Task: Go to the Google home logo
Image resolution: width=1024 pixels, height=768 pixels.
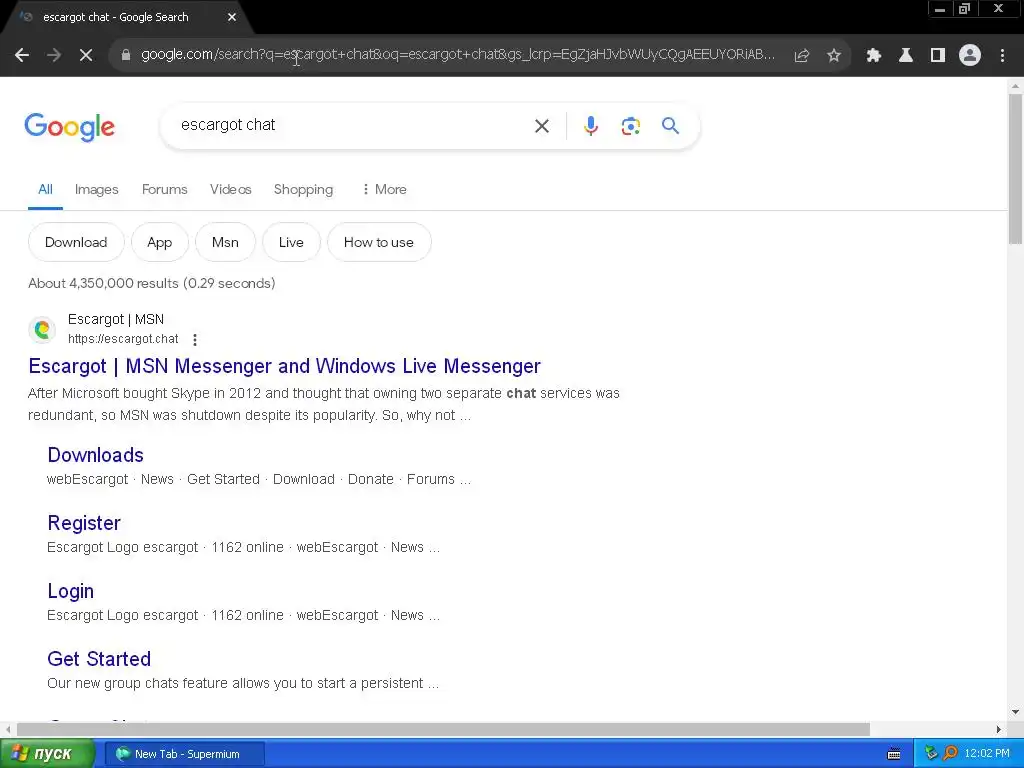Action: pyautogui.click(x=69, y=127)
